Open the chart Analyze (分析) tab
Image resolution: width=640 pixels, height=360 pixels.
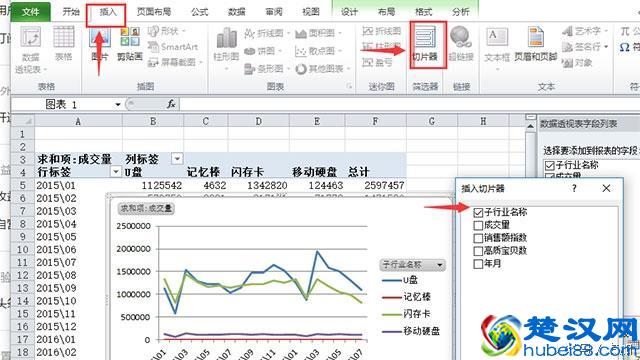(460, 12)
